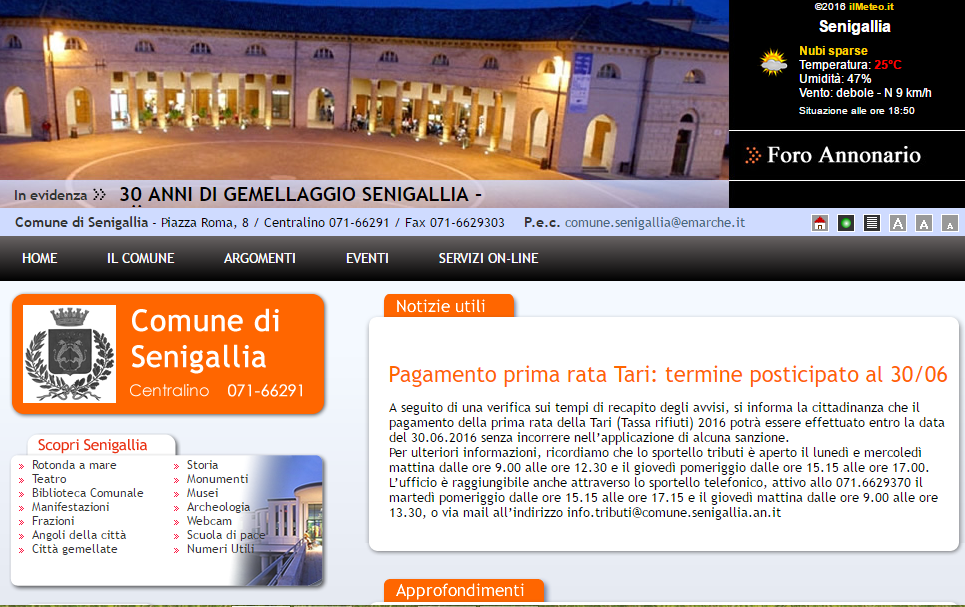Open the HOME menu item

(x=39, y=259)
